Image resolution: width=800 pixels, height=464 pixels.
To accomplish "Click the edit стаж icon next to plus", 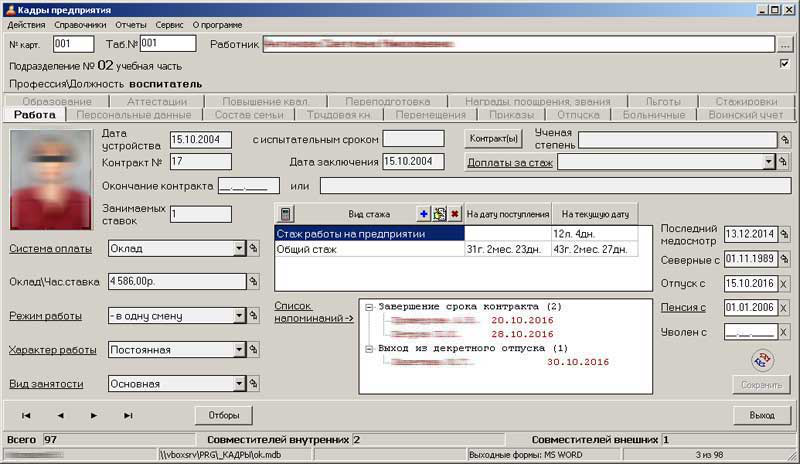I will point(439,214).
